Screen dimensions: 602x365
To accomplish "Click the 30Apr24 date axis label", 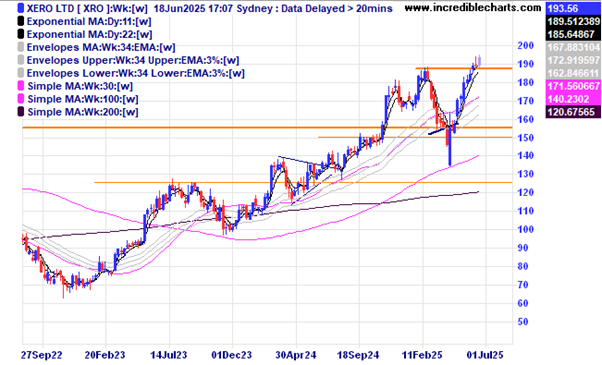I will pyautogui.click(x=295, y=355).
